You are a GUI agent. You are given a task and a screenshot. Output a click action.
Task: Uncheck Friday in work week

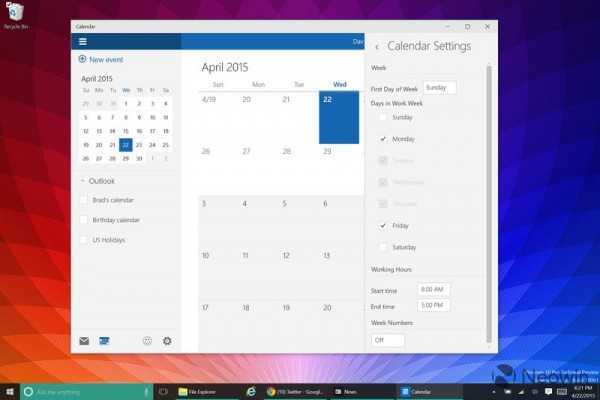pyautogui.click(x=383, y=225)
